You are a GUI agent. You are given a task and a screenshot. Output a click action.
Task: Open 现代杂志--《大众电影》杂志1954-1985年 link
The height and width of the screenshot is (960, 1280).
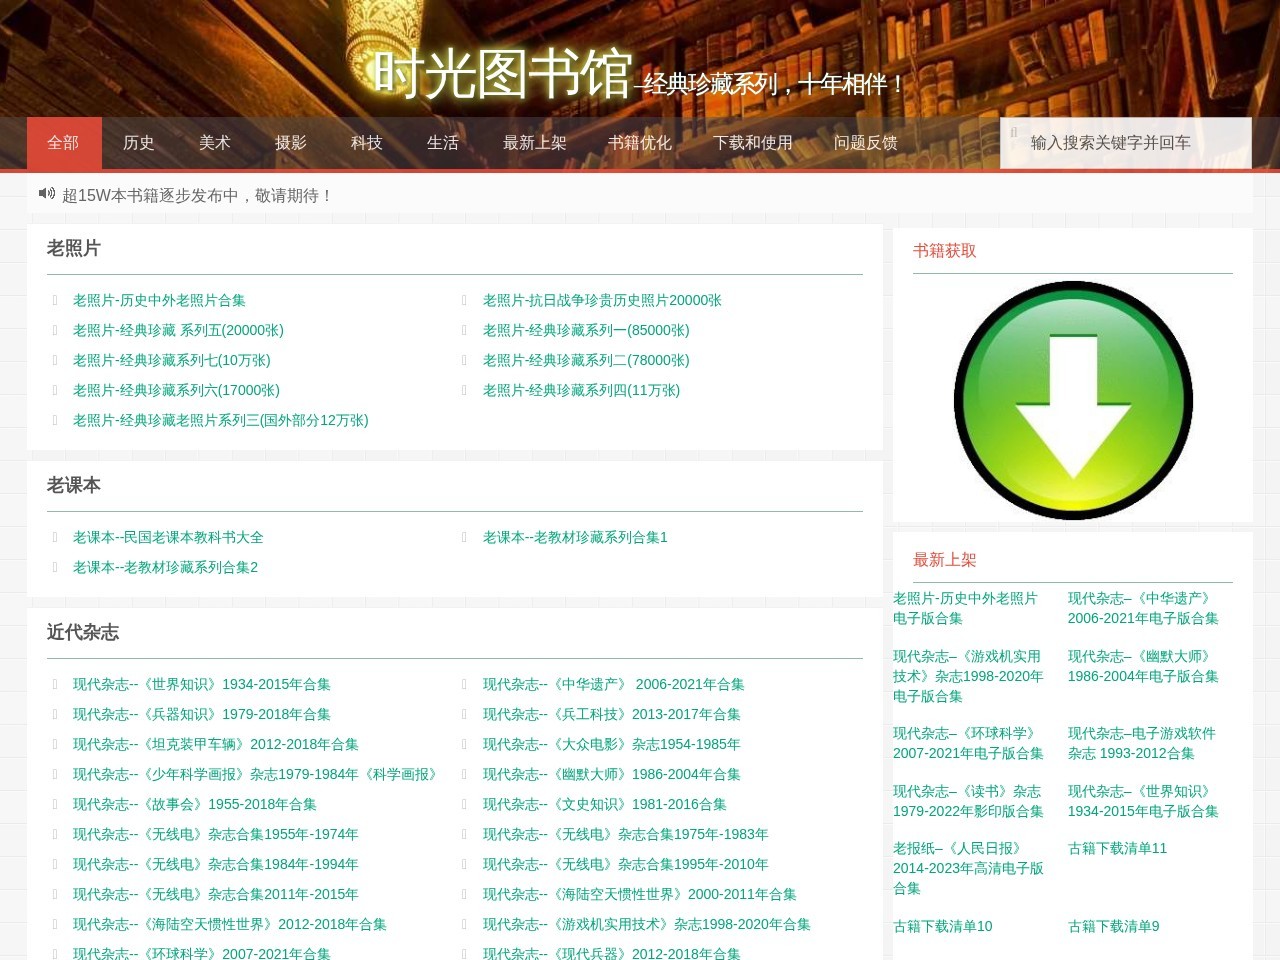(x=611, y=744)
